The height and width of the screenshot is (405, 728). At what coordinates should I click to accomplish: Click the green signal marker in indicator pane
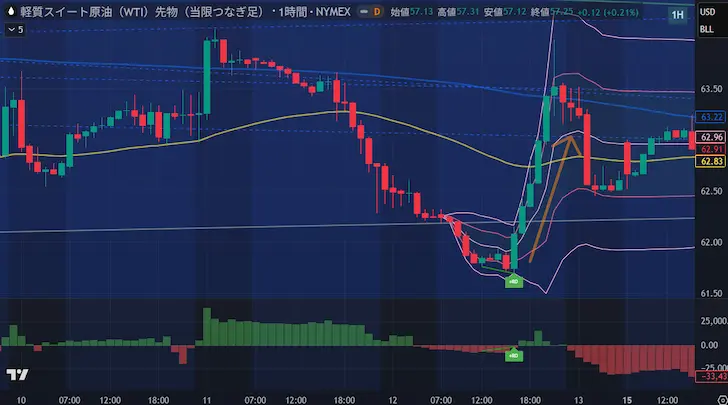(513, 354)
